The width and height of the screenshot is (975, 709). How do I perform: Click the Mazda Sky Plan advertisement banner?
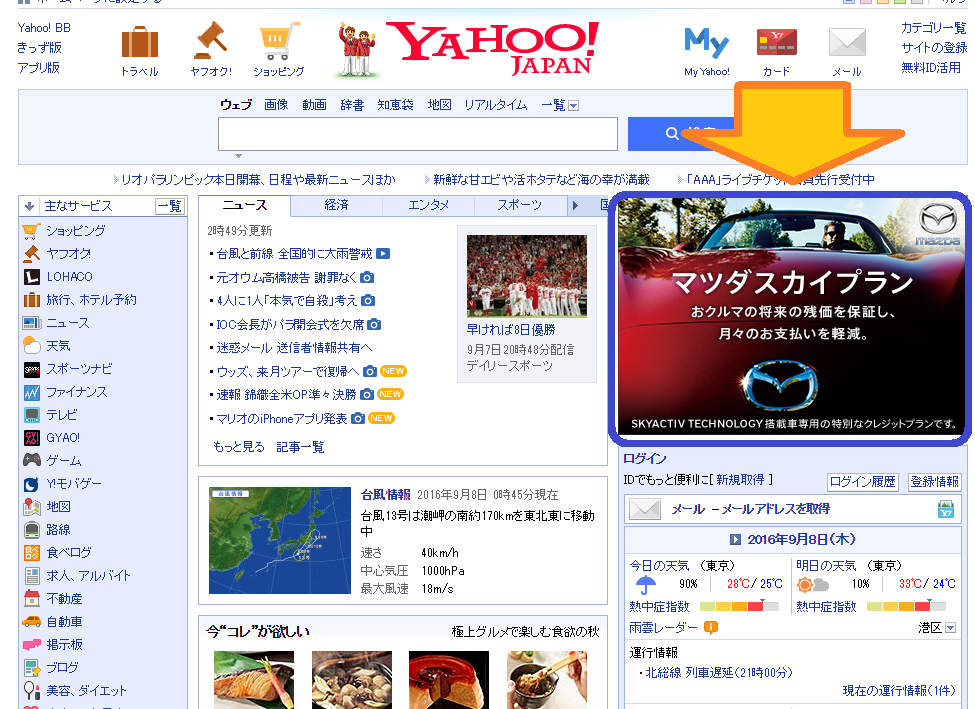[x=790, y=317]
